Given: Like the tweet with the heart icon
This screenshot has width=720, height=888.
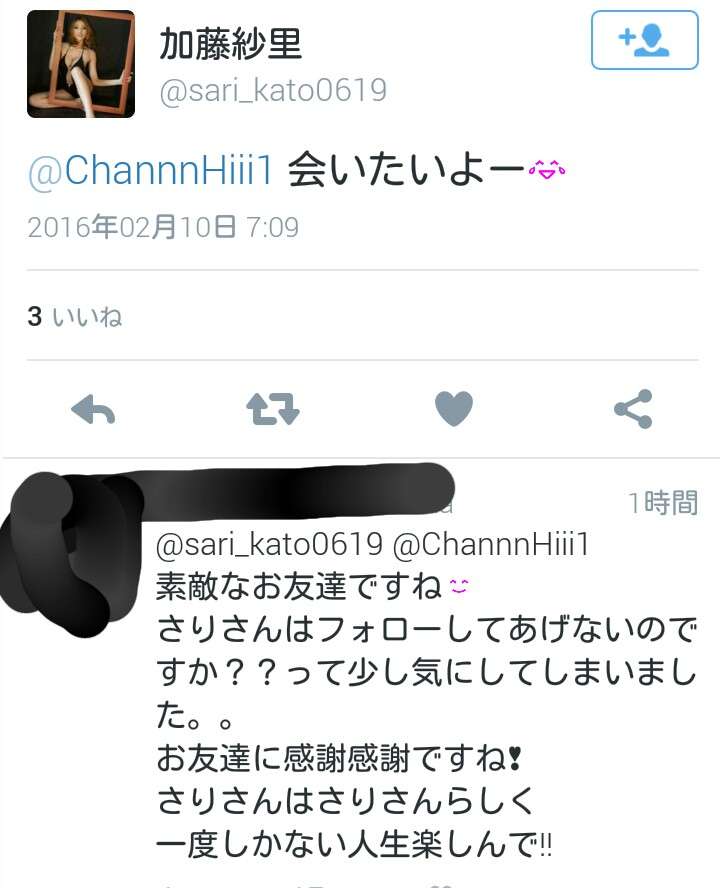Looking at the screenshot, I should pos(453,408).
